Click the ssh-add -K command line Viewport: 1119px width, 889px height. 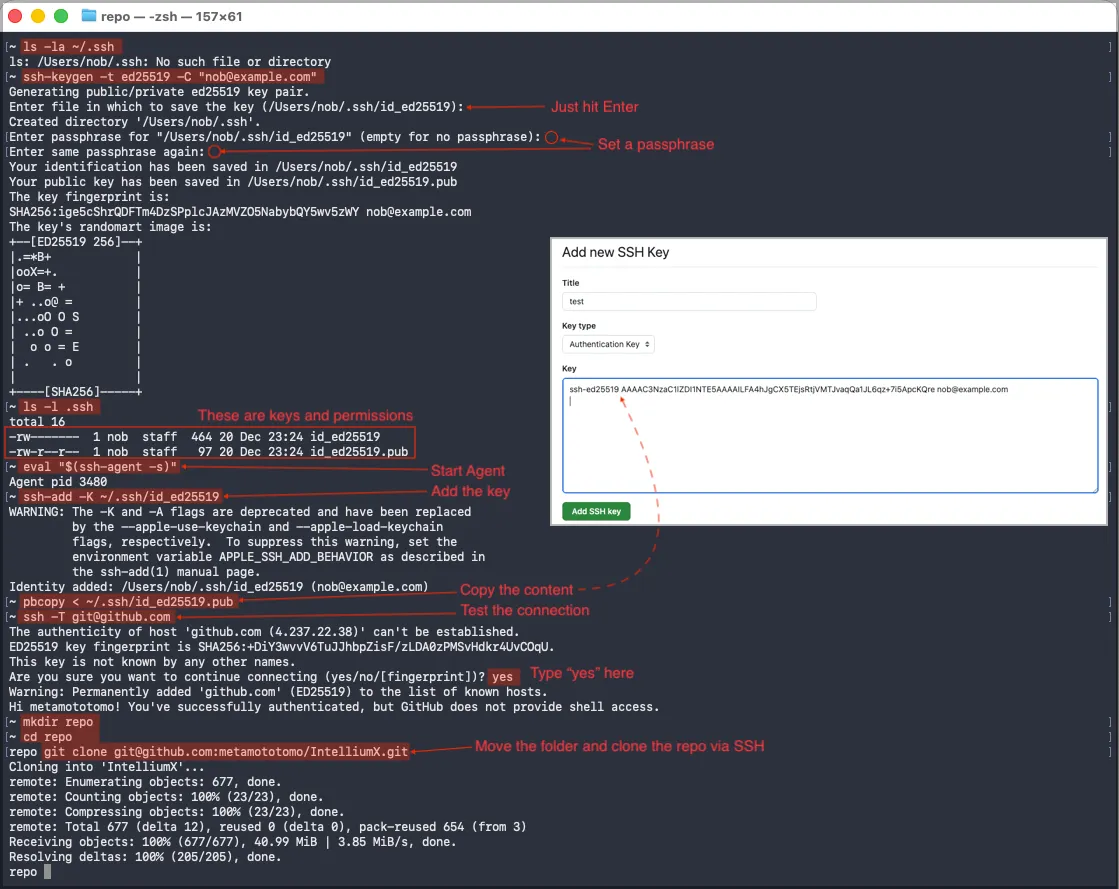coord(120,497)
